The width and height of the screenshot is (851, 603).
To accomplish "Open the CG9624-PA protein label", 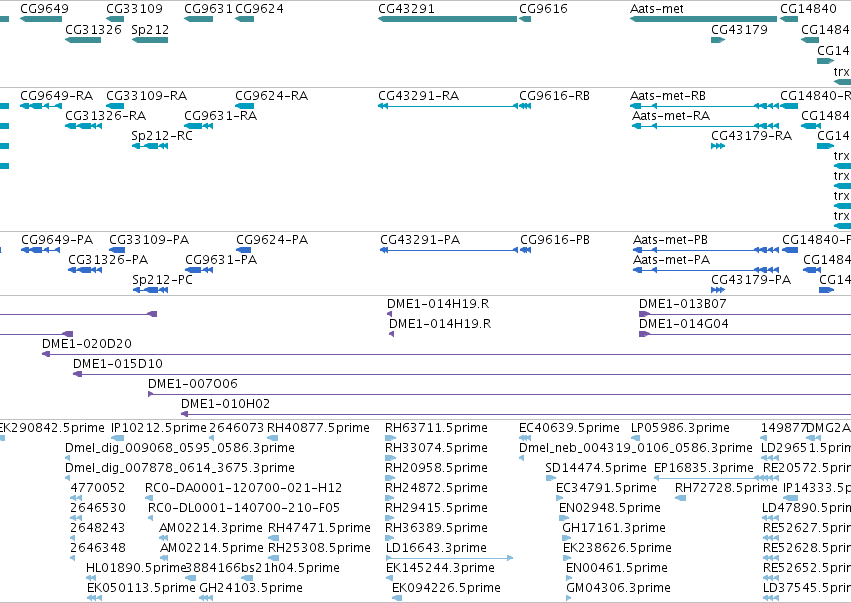I will [x=272, y=239].
